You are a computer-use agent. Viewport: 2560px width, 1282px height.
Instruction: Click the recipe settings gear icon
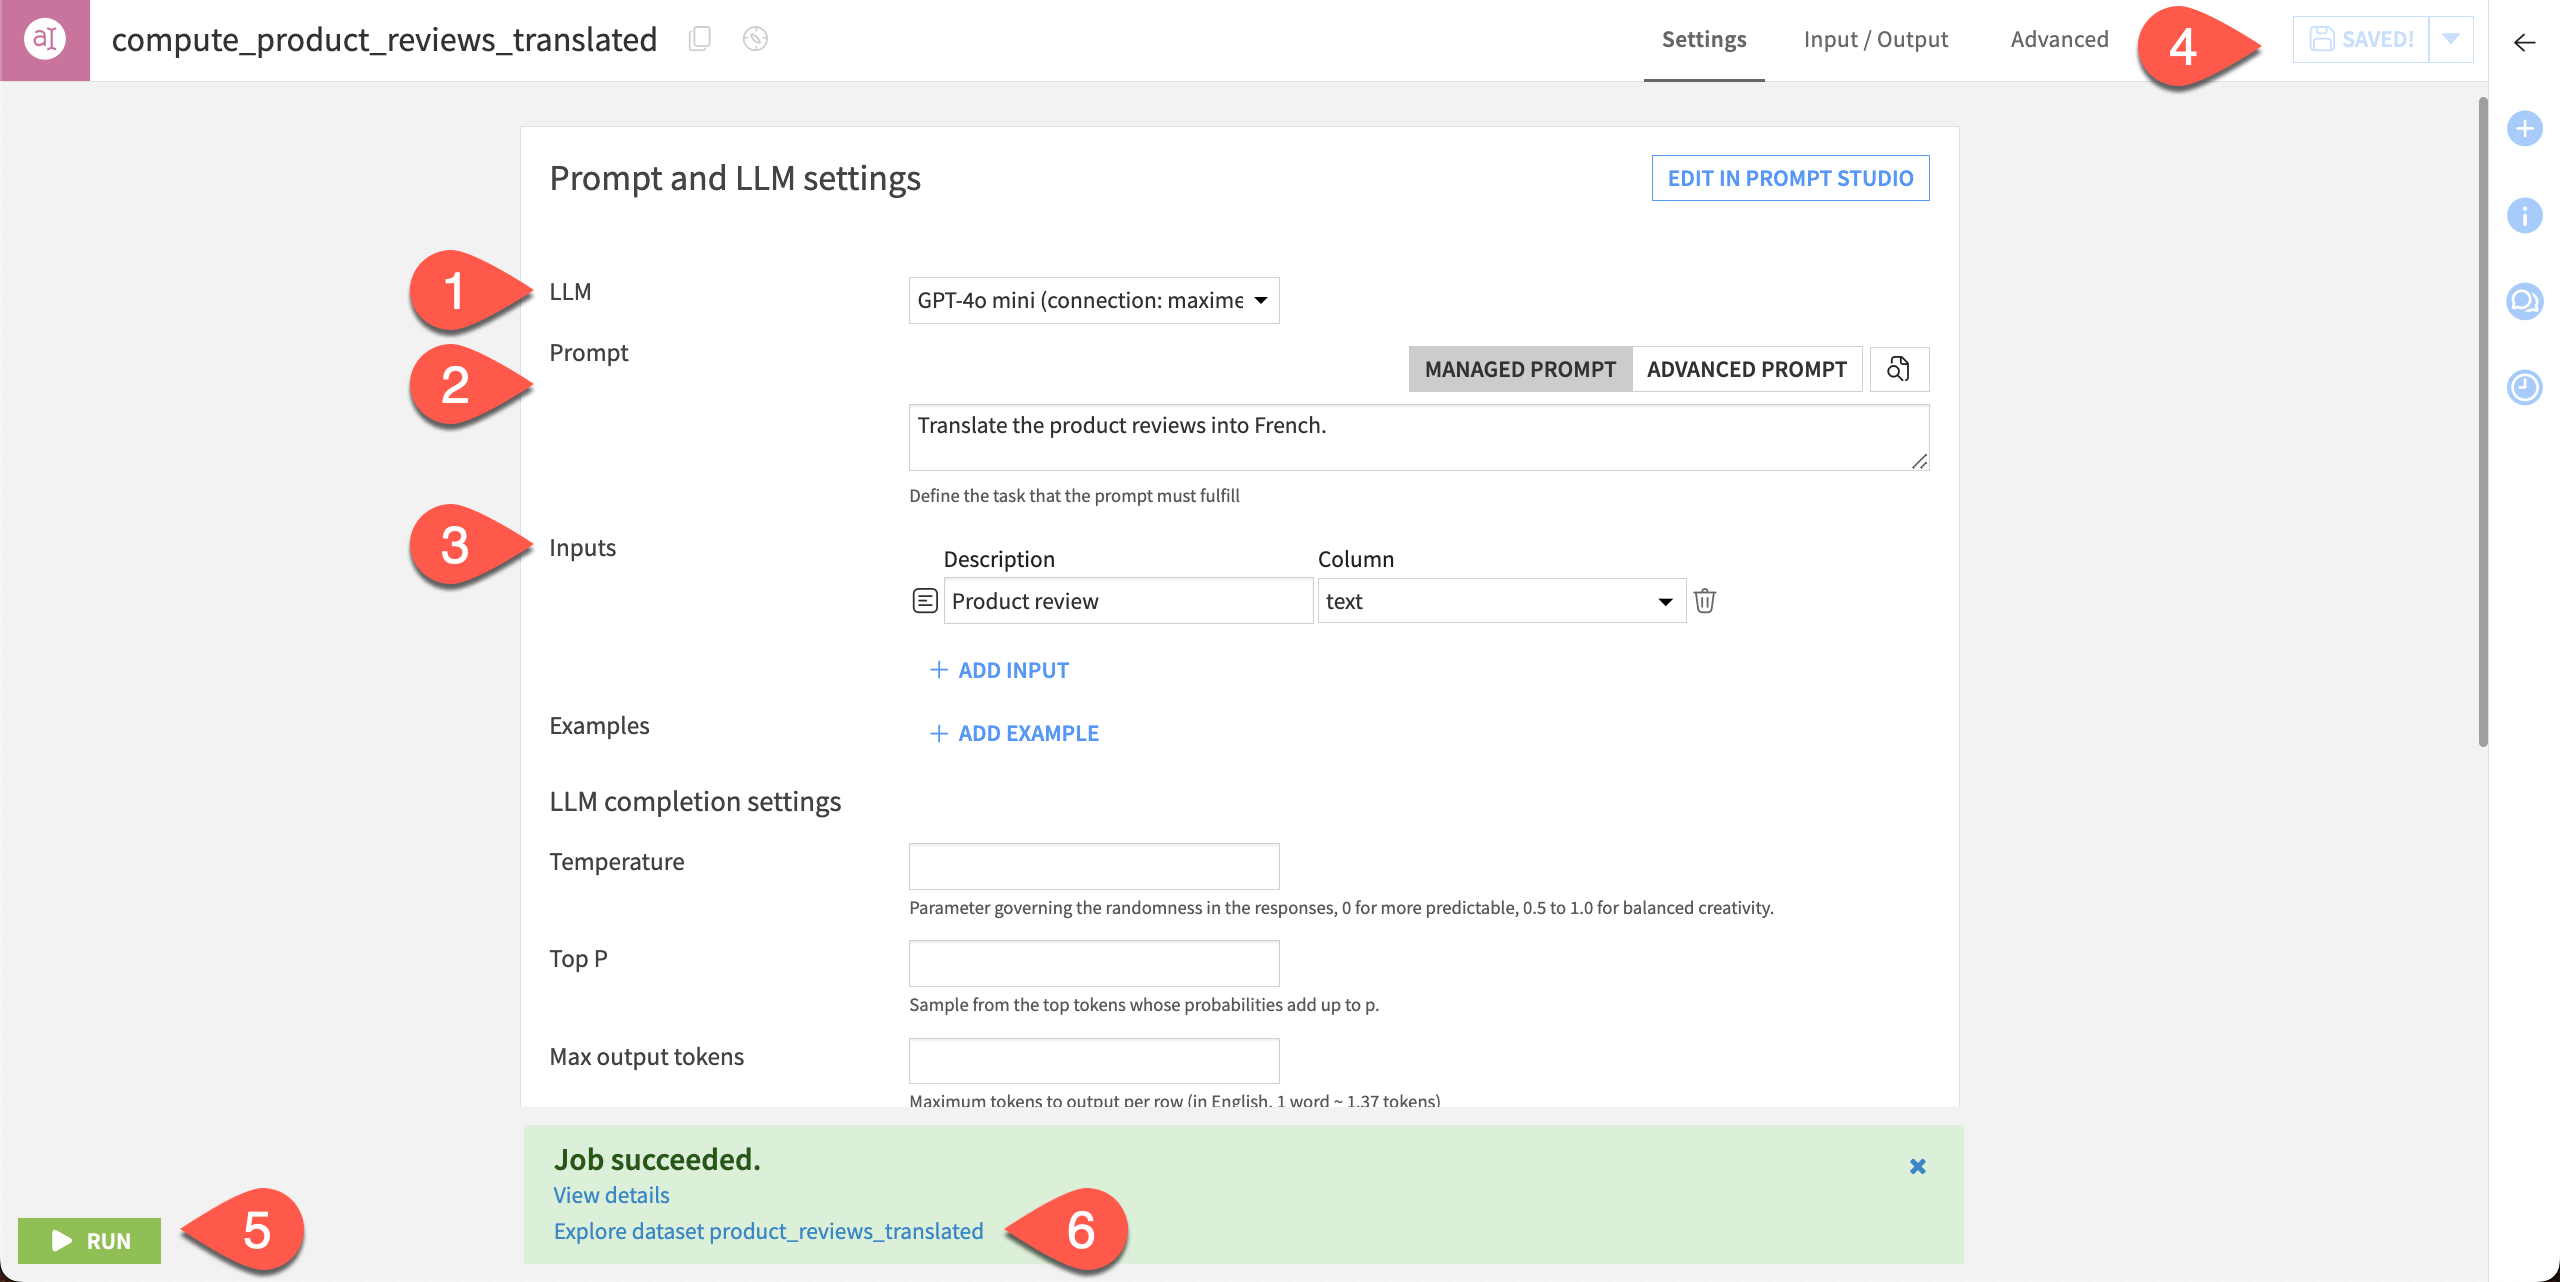pos(755,39)
